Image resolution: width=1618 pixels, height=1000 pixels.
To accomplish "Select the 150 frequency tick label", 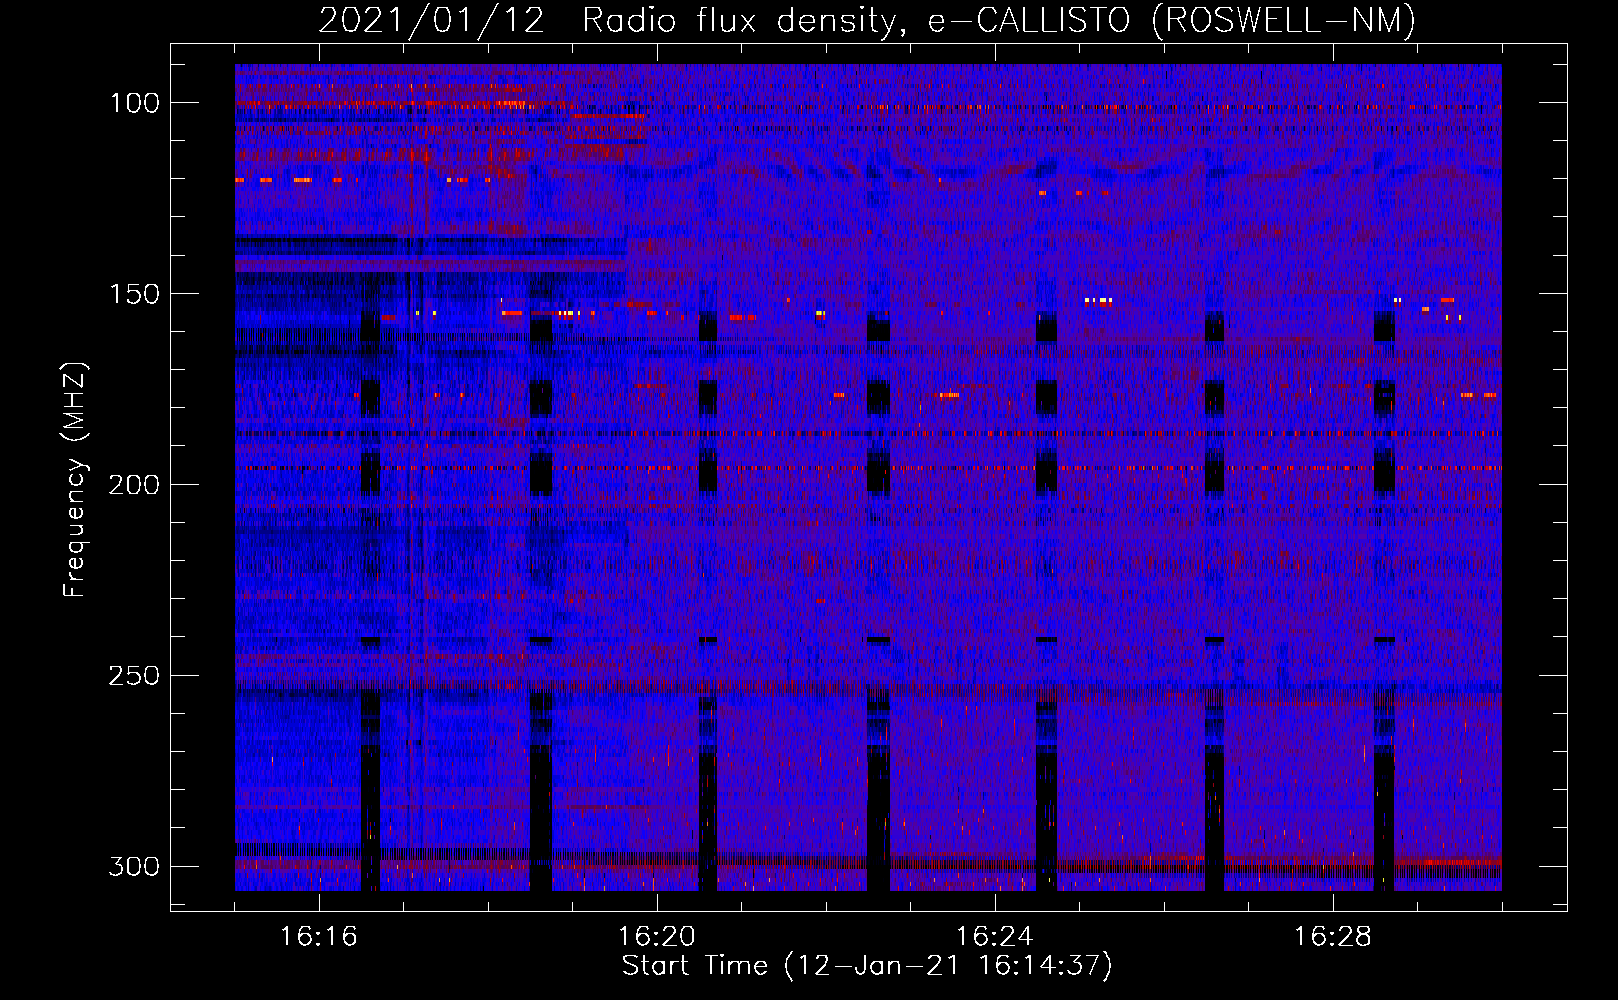I will [134, 294].
